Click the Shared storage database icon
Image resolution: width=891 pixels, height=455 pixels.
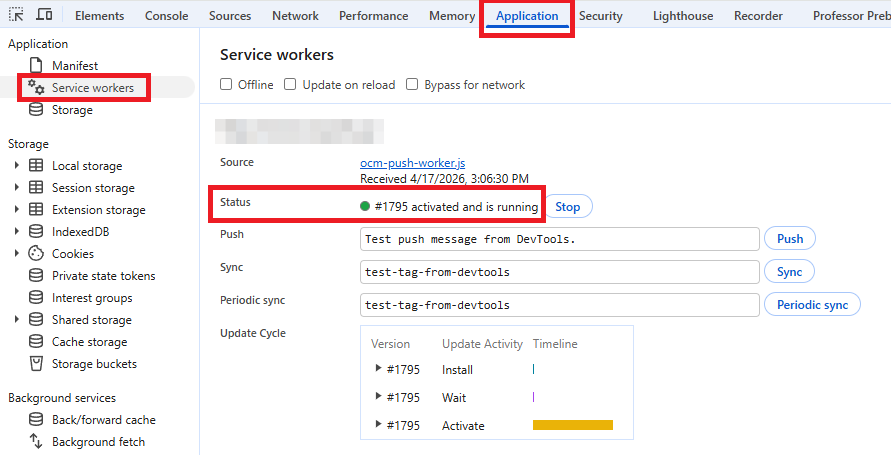click(36, 320)
